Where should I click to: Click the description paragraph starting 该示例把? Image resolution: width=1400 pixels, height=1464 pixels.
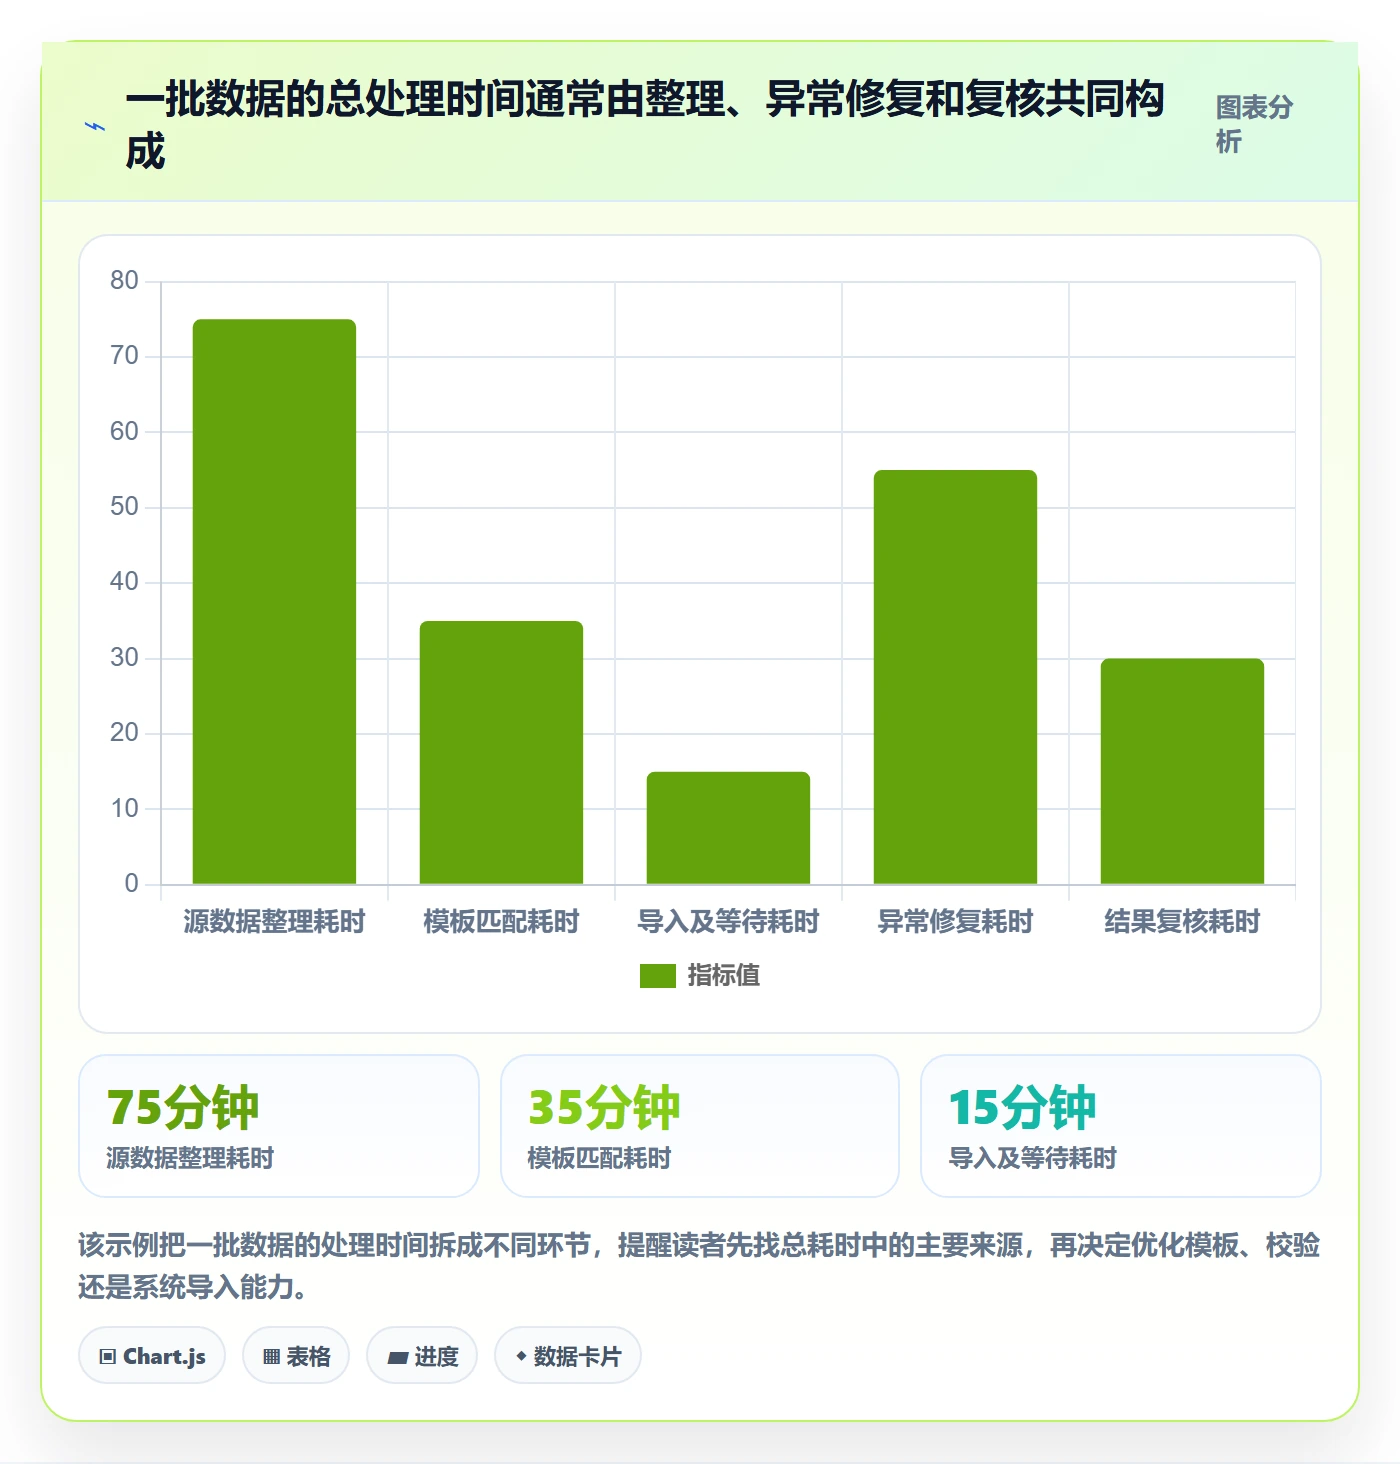click(700, 1266)
